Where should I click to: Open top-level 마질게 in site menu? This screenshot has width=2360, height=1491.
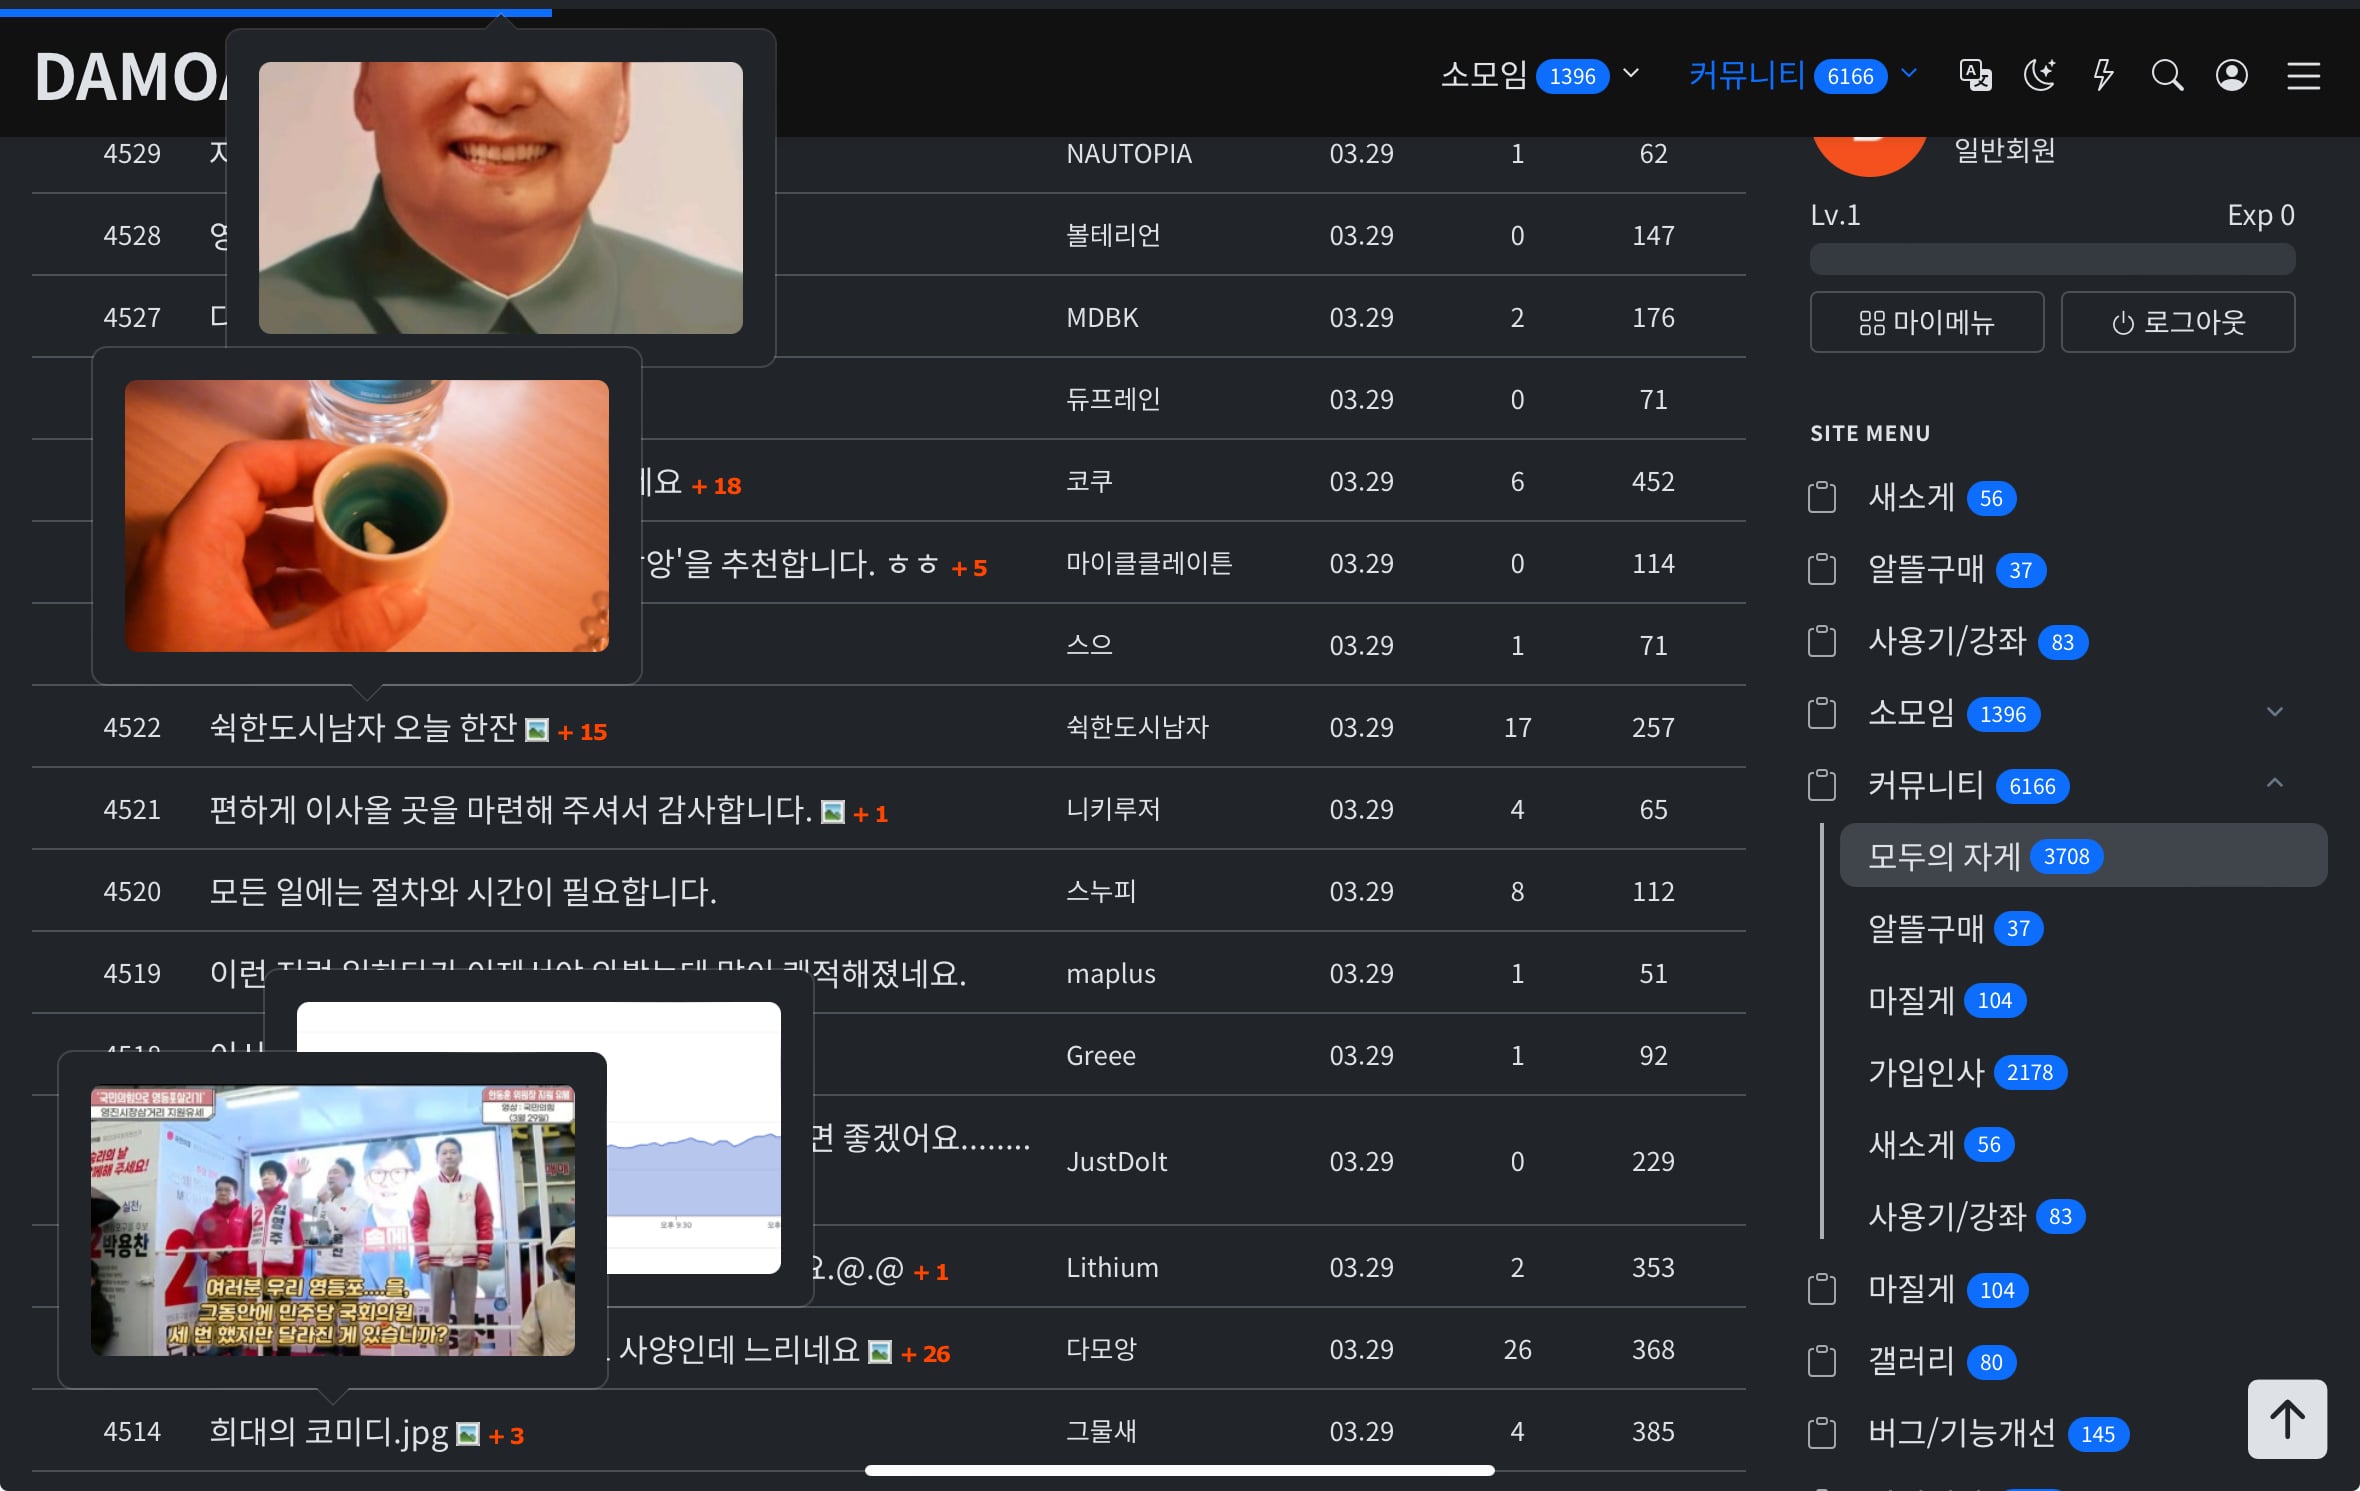pos(1948,1289)
